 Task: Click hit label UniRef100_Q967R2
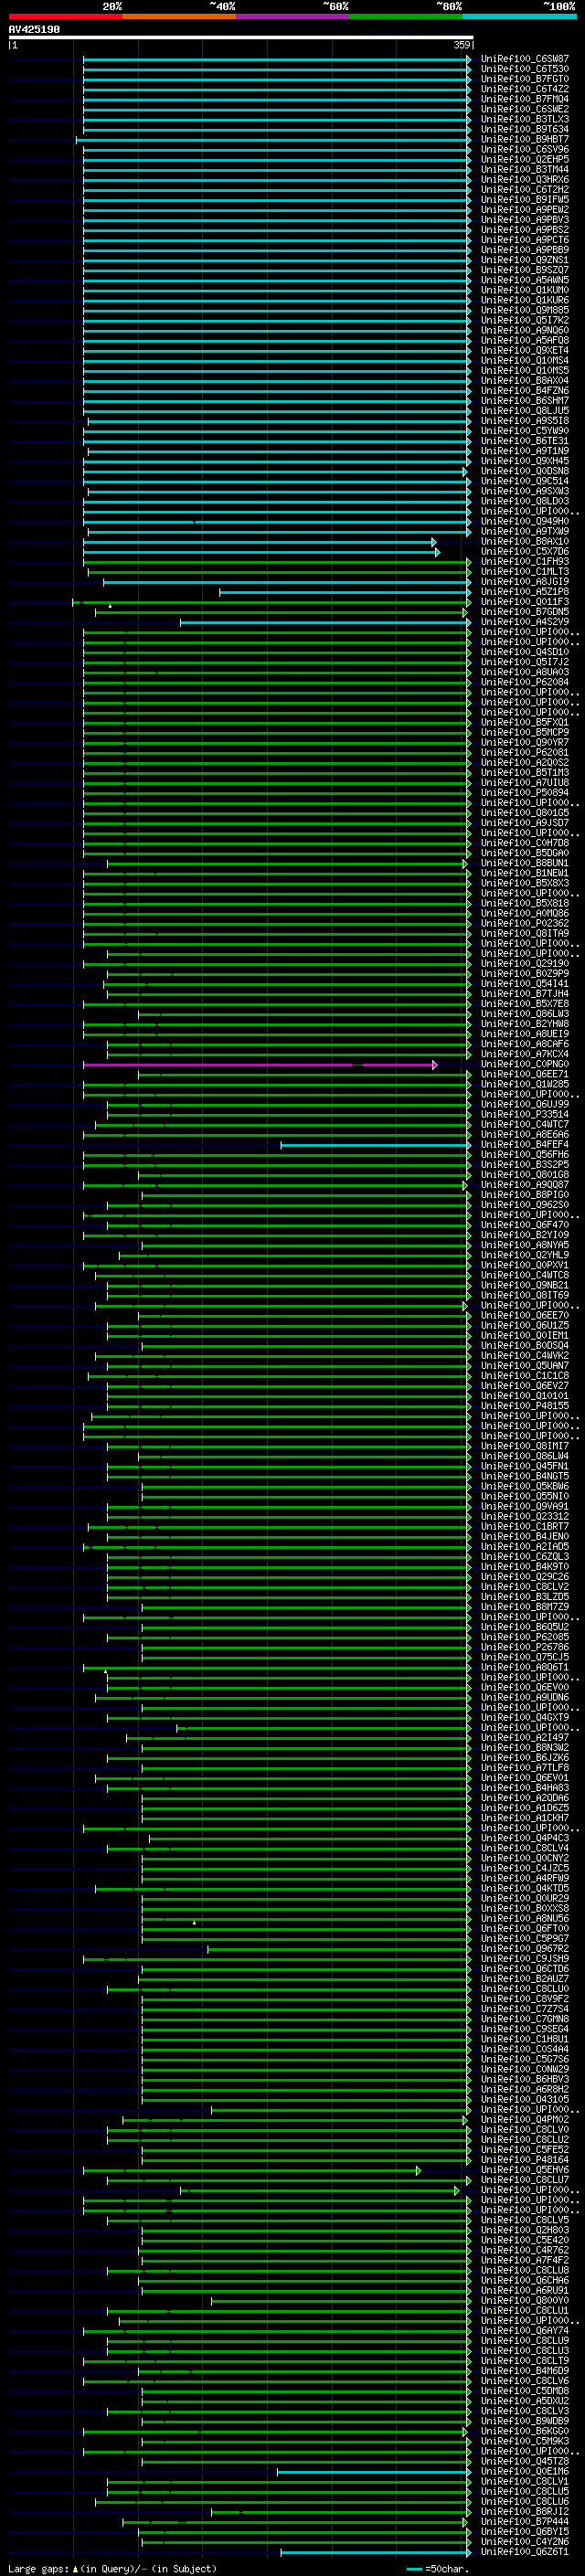(x=524, y=1949)
